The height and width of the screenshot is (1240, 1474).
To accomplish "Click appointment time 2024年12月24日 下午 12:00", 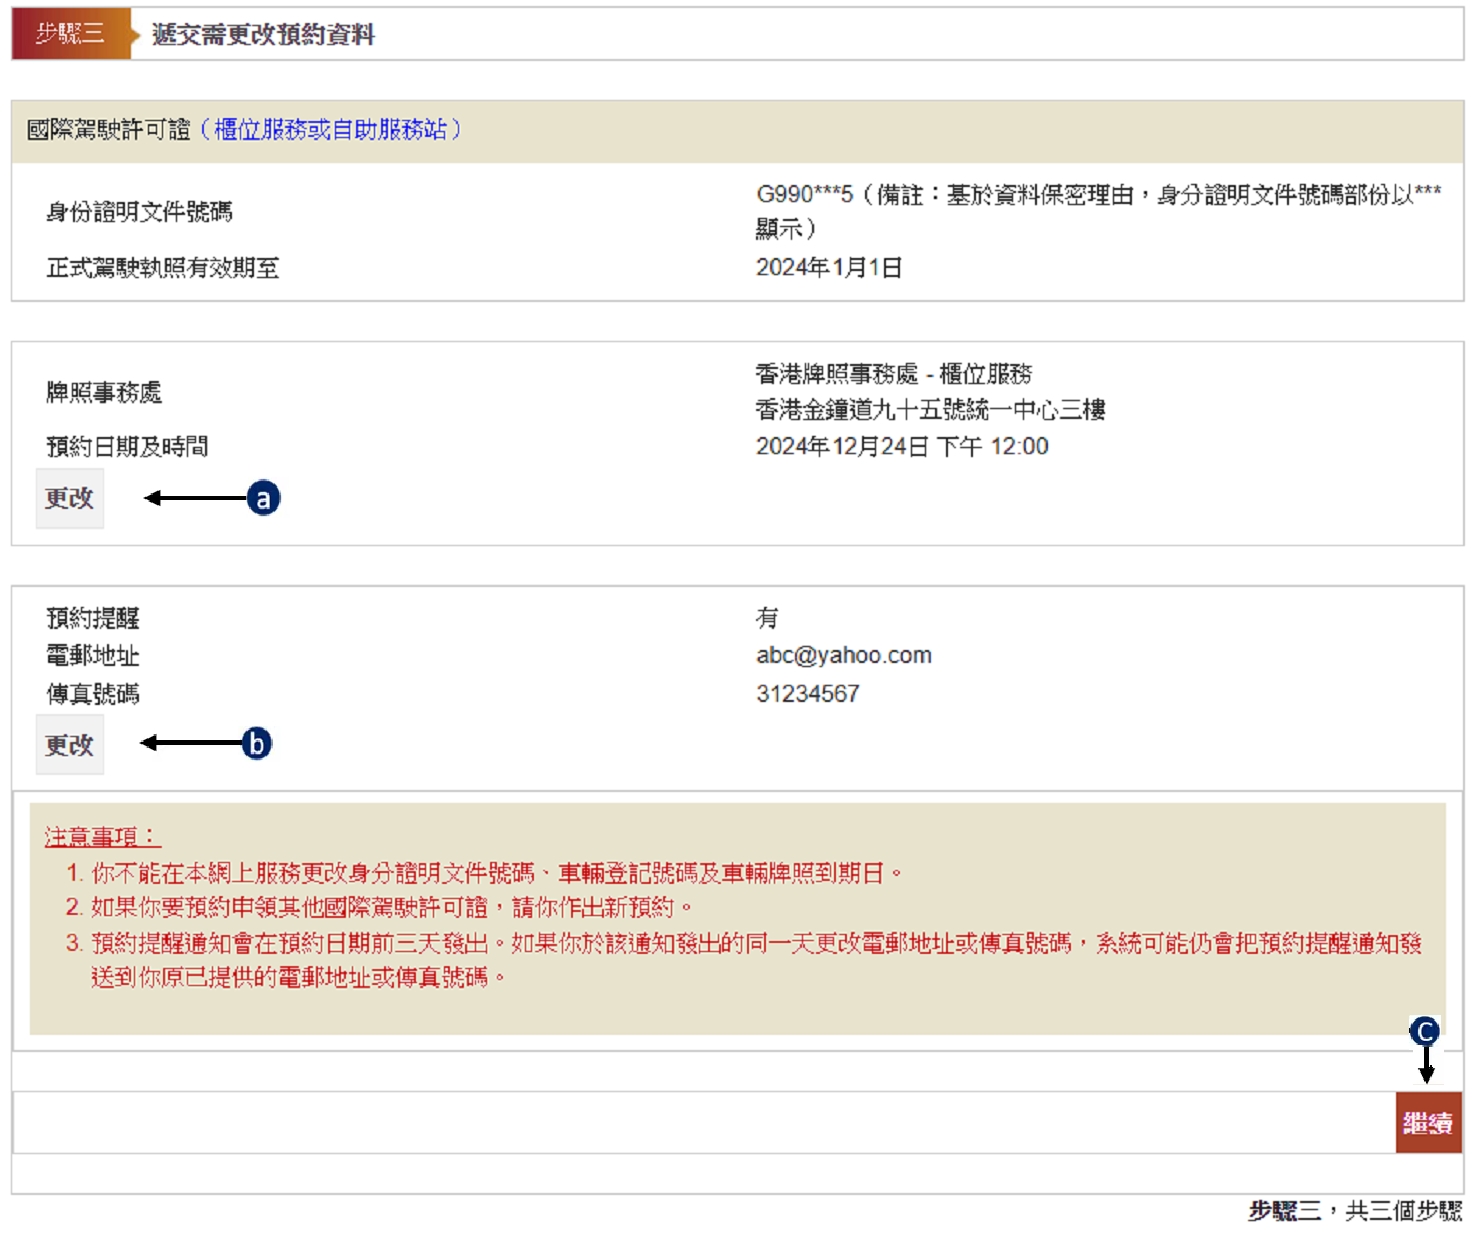I will click(x=901, y=447).
